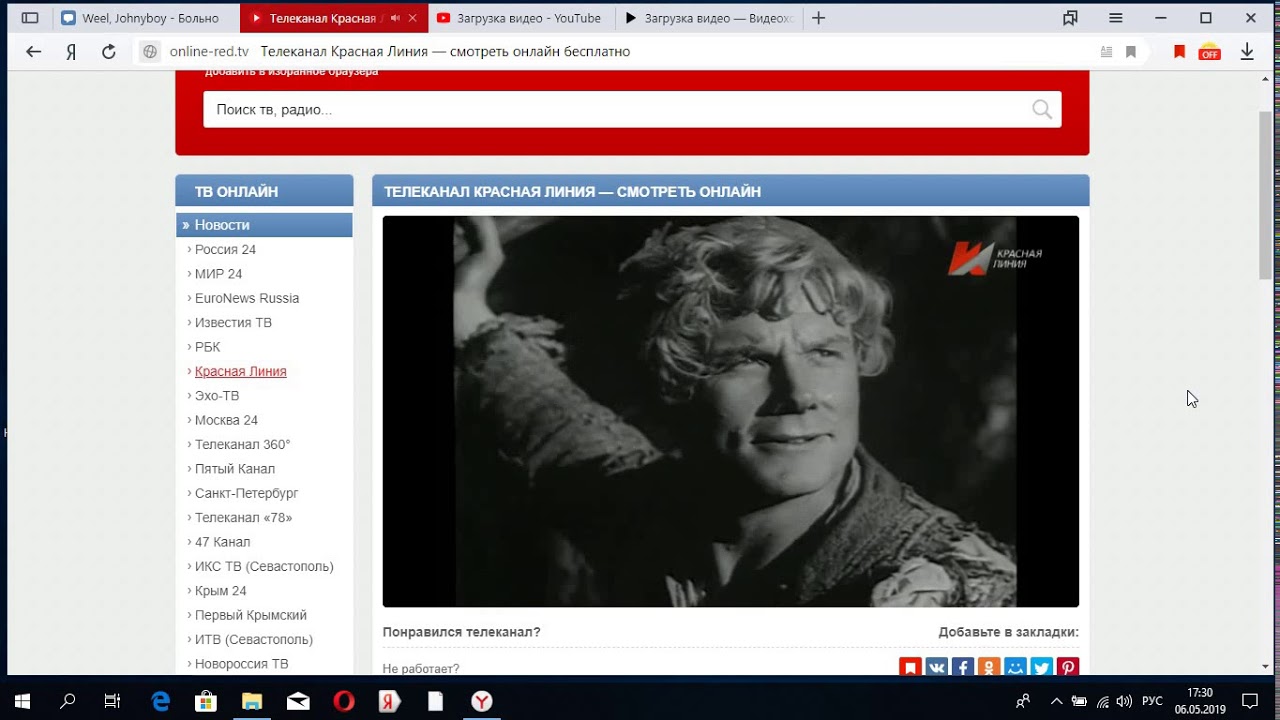Share on Мой Мир icon
The width and height of the screenshot is (1280, 720).
[x=1015, y=666]
